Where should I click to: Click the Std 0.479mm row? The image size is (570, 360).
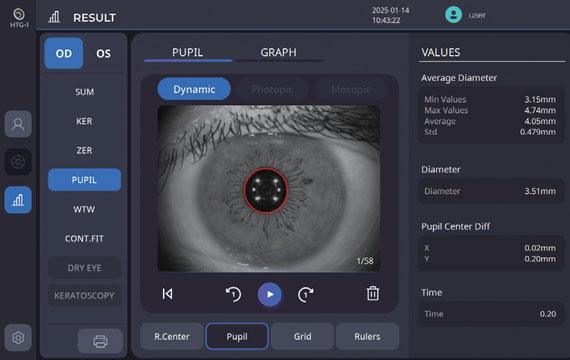tap(490, 132)
